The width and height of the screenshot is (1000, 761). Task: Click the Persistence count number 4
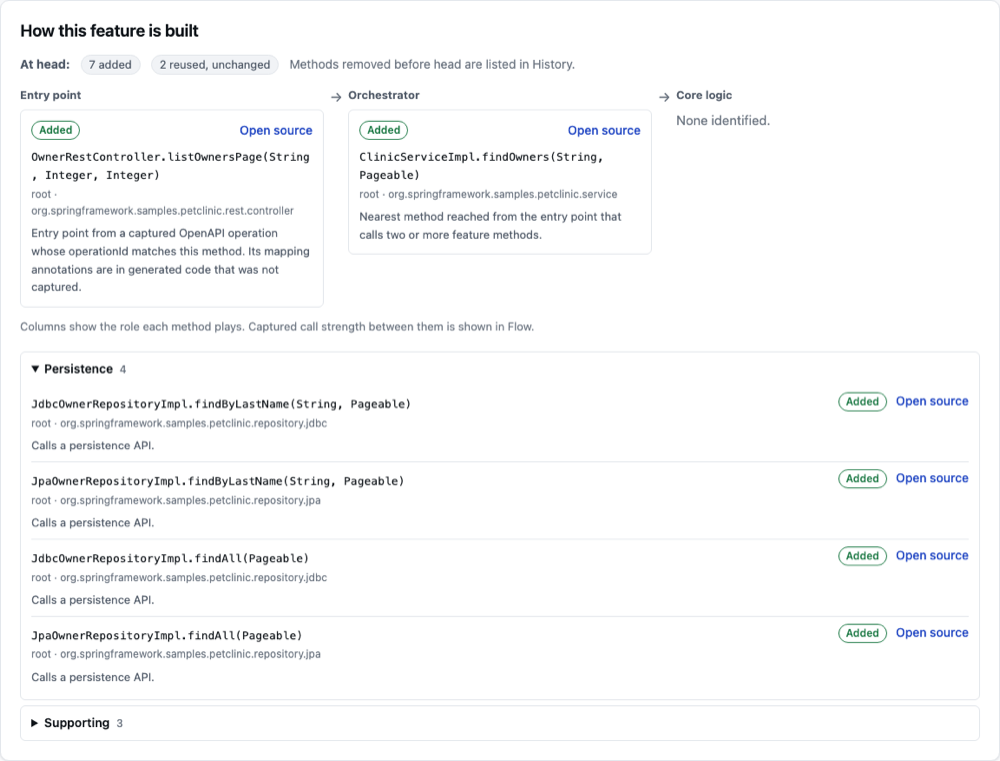pos(123,369)
